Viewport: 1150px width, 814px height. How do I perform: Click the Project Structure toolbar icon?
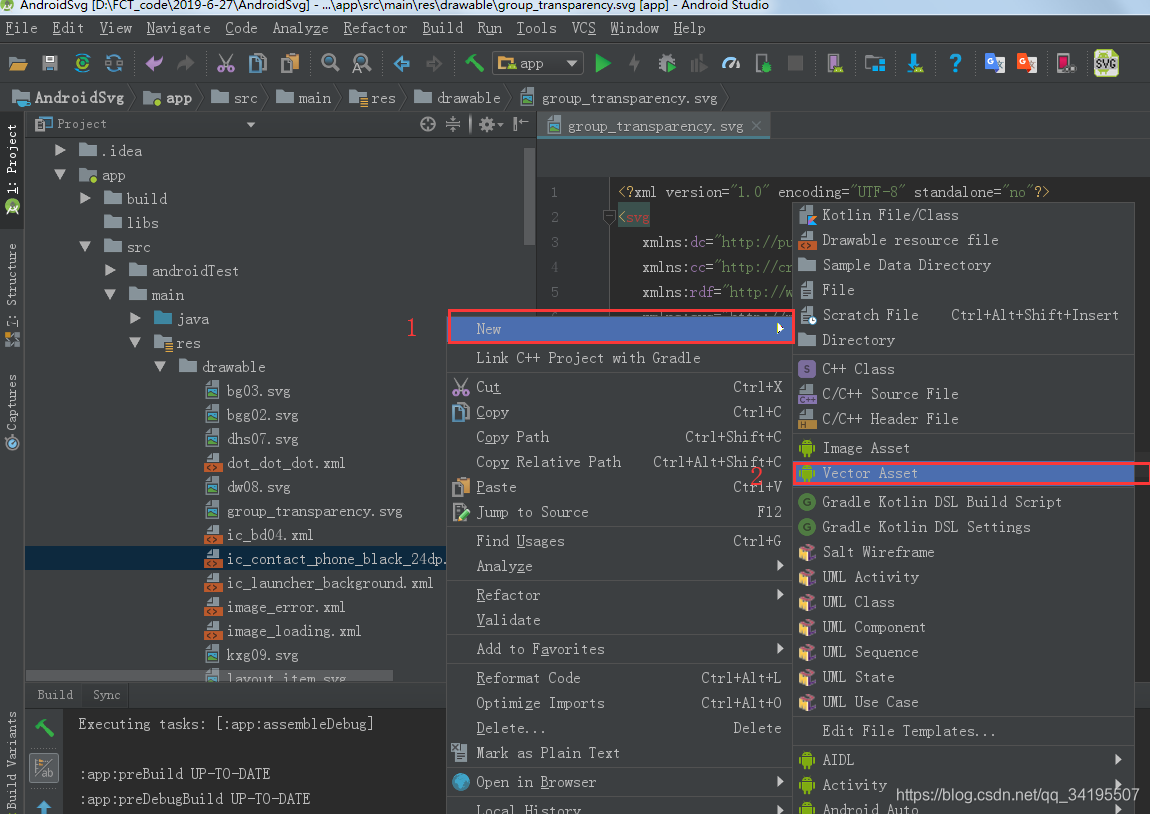click(x=874, y=63)
